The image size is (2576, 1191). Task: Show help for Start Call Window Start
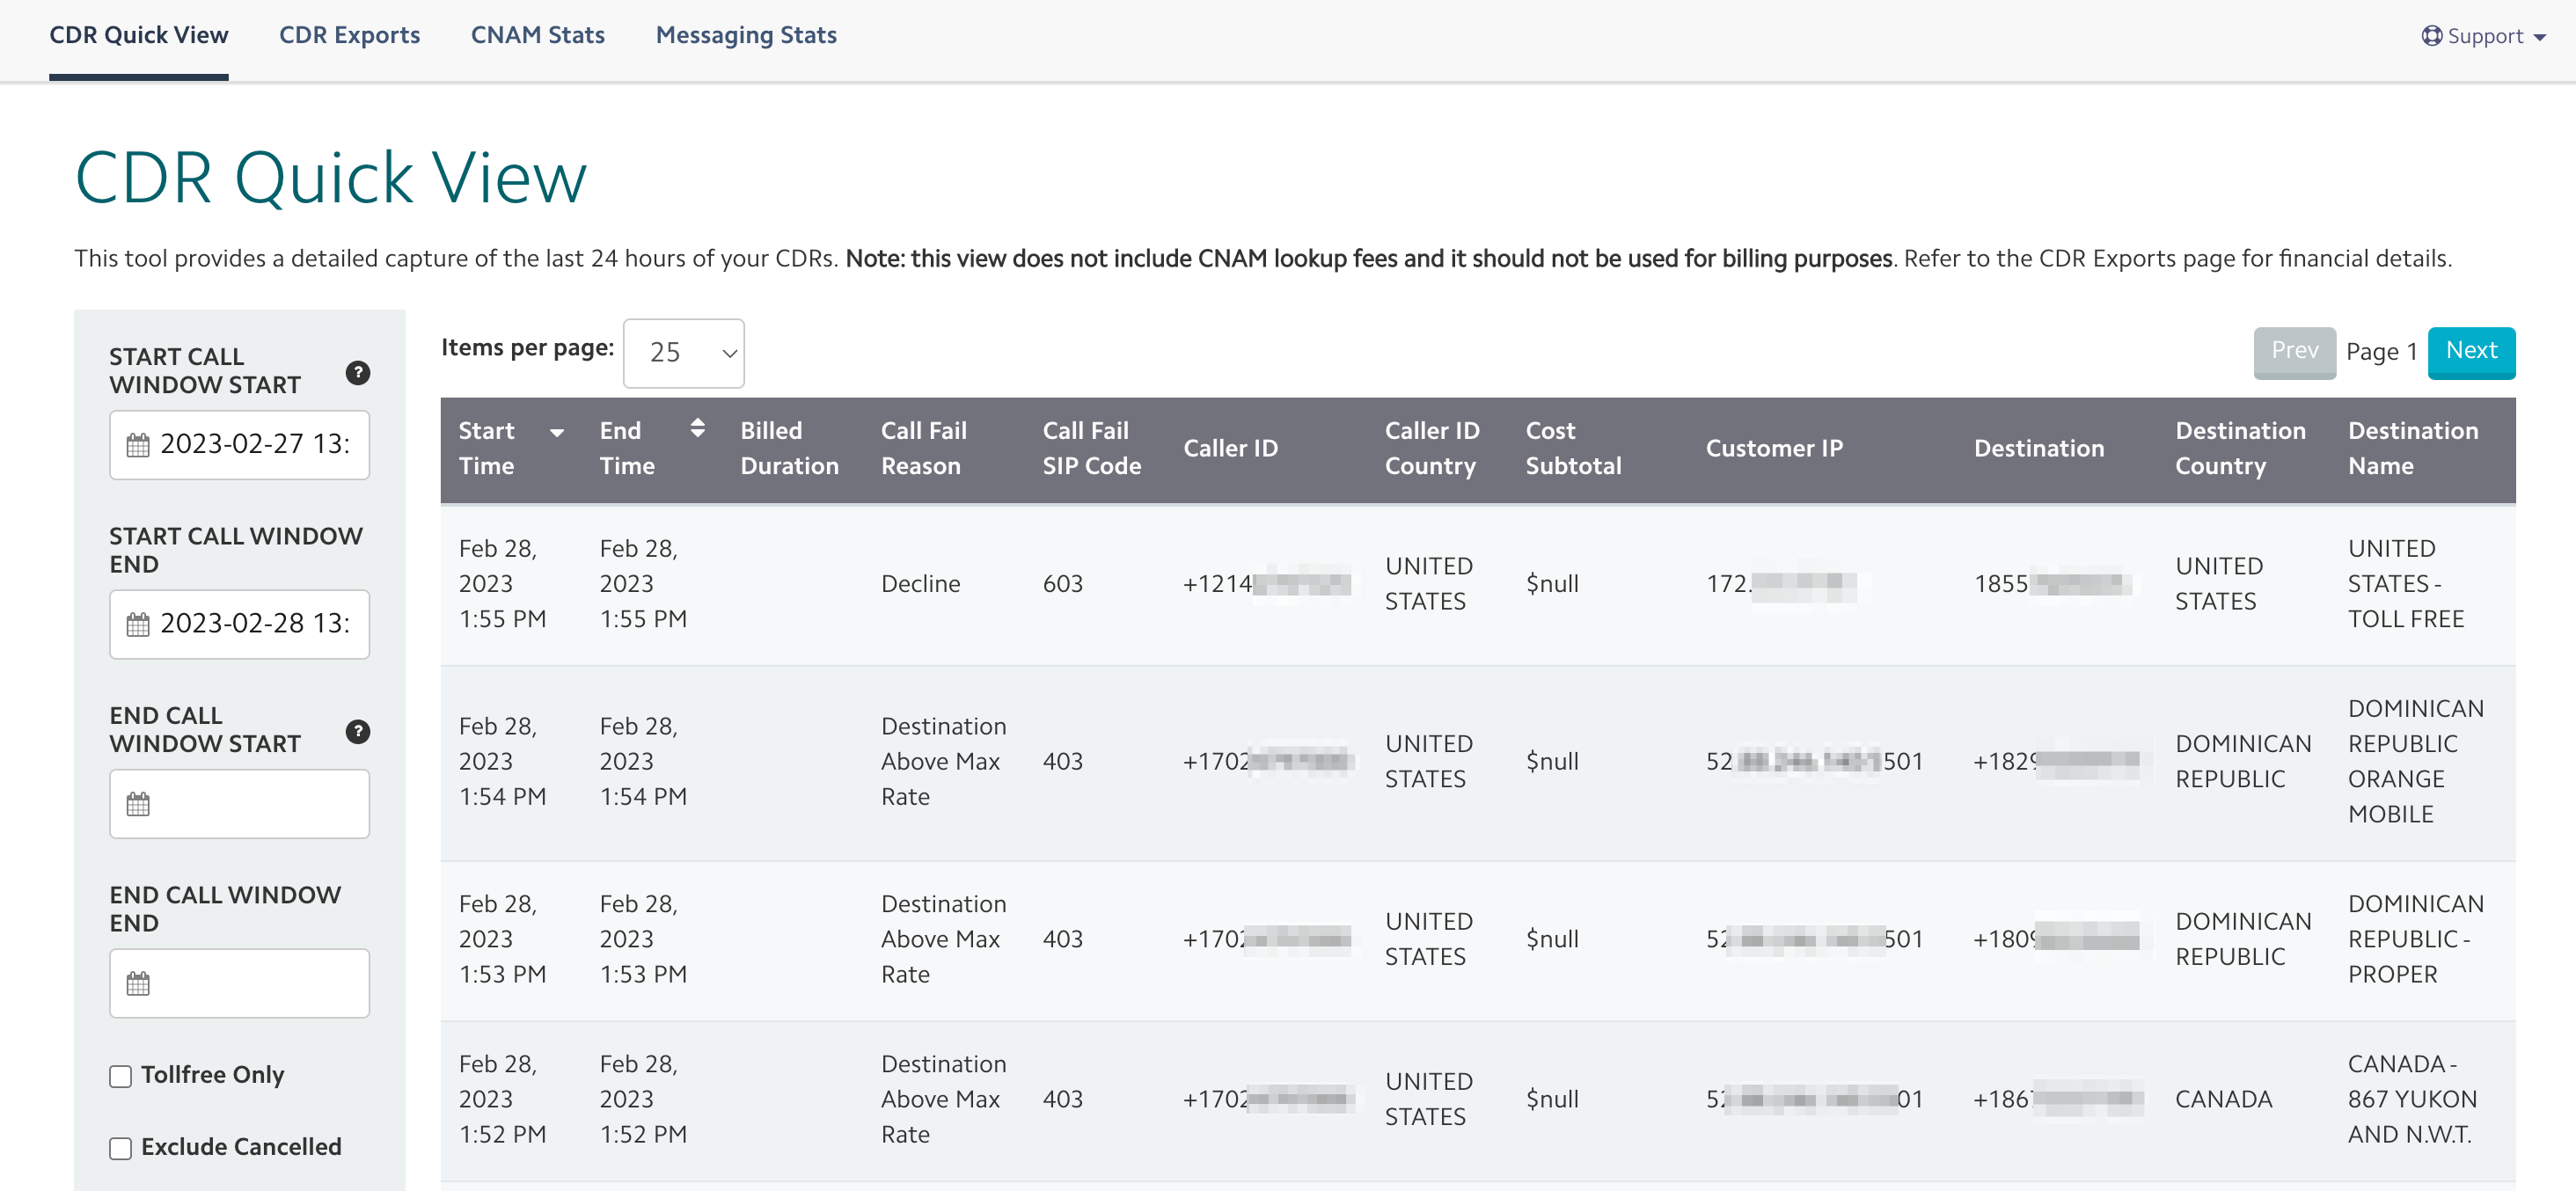pyautogui.click(x=357, y=373)
